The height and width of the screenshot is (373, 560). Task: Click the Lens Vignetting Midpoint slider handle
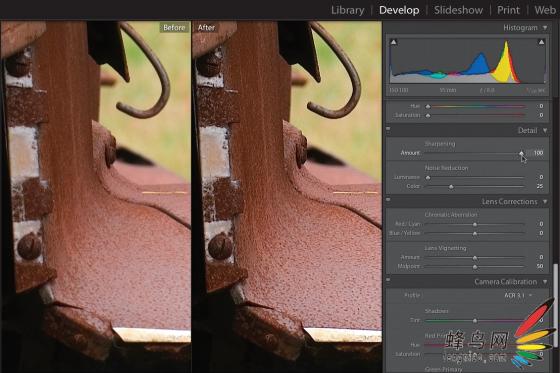pyautogui.click(x=475, y=267)
